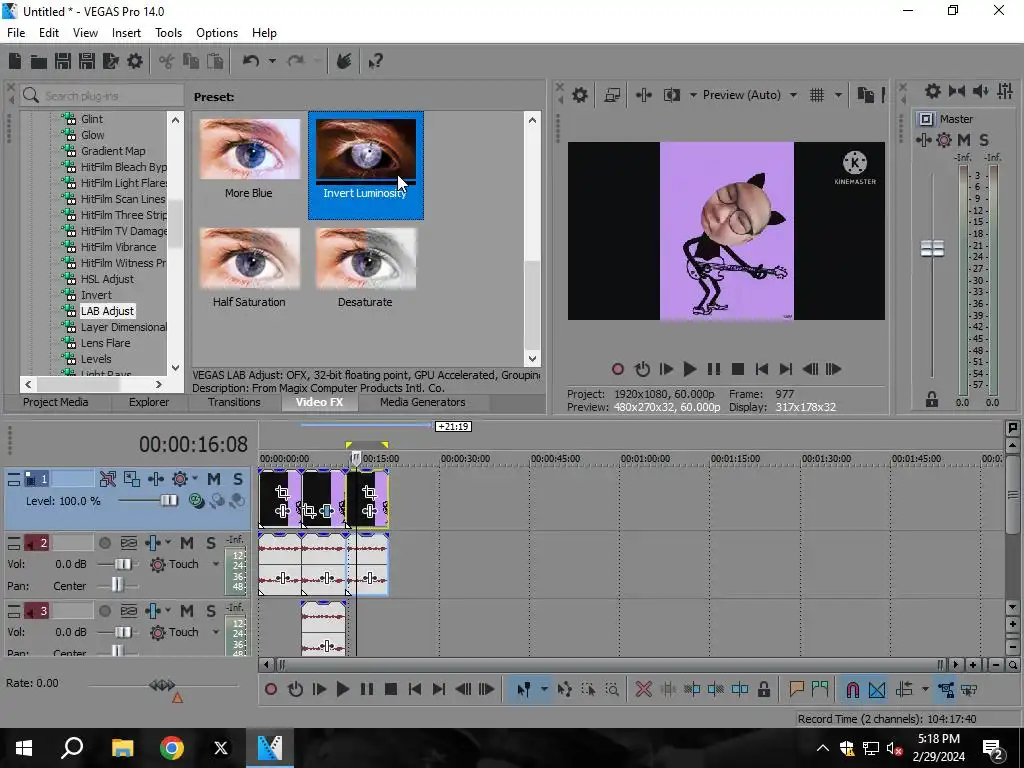Solo audio track 2
Image resolution: width=1024 pixels, height=768 pixels.
[211, 543]
